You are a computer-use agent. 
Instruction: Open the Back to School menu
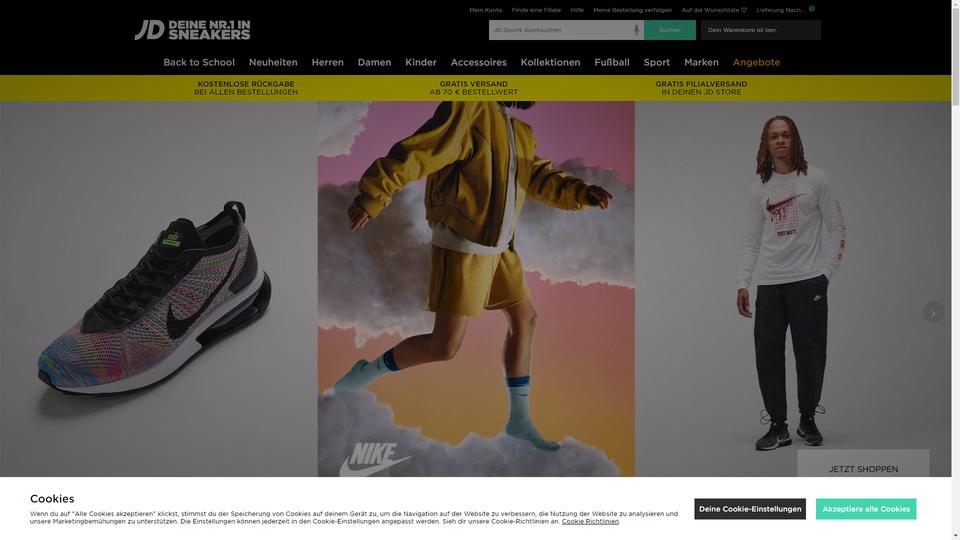click(199, 62)
